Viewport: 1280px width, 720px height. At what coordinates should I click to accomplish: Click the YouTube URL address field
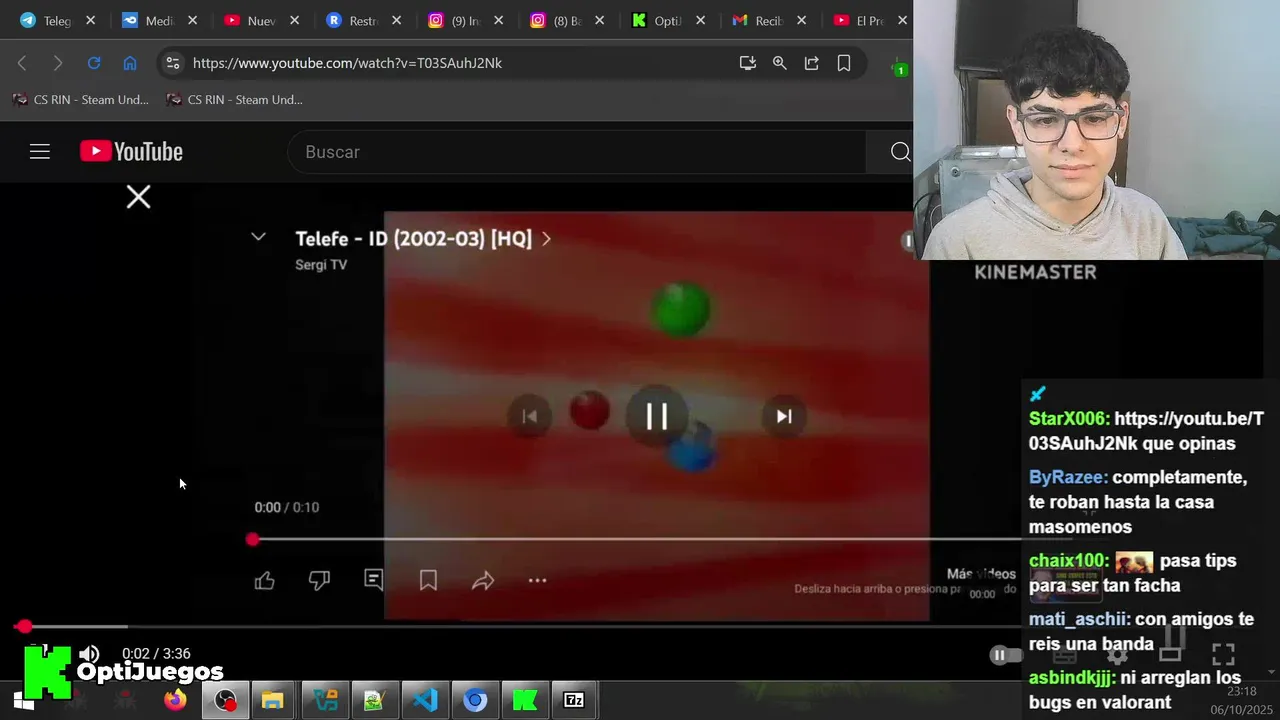pos(347,63)
